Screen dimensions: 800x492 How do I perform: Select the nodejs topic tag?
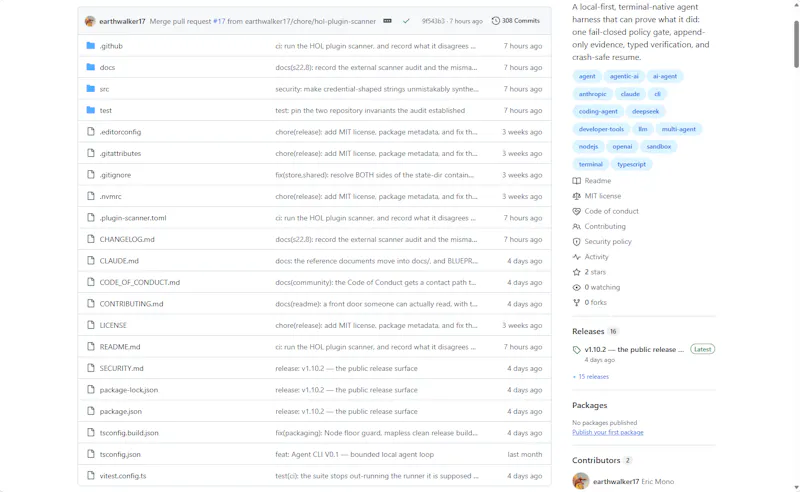coord(588,146)
